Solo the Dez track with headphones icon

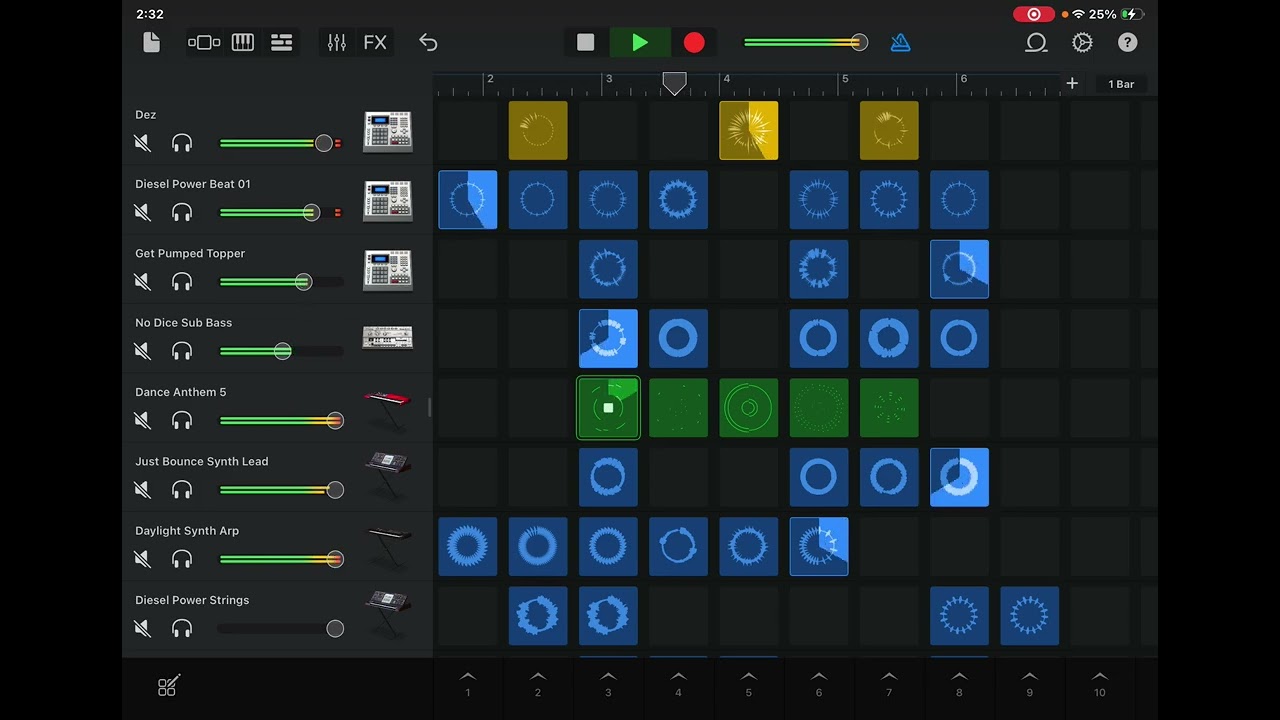pos(182,143)
